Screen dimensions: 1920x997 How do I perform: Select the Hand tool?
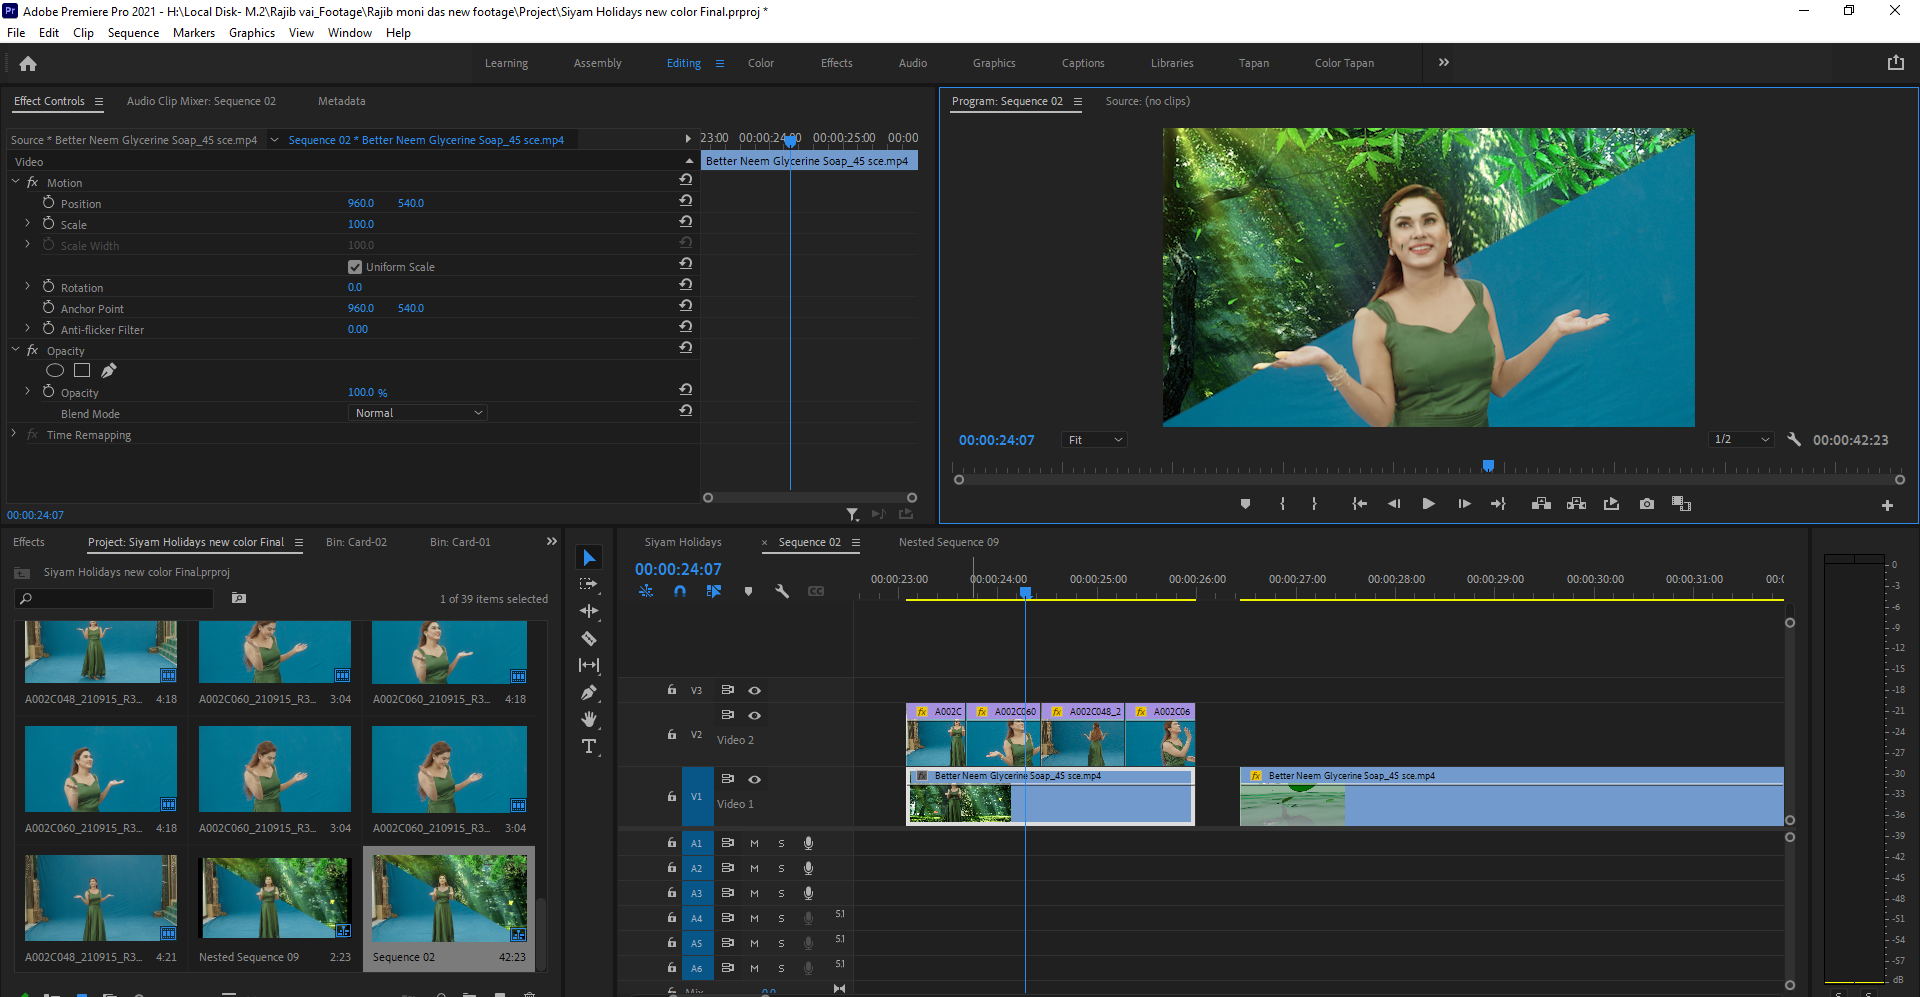pyautogui.click(x=589, y=719)
